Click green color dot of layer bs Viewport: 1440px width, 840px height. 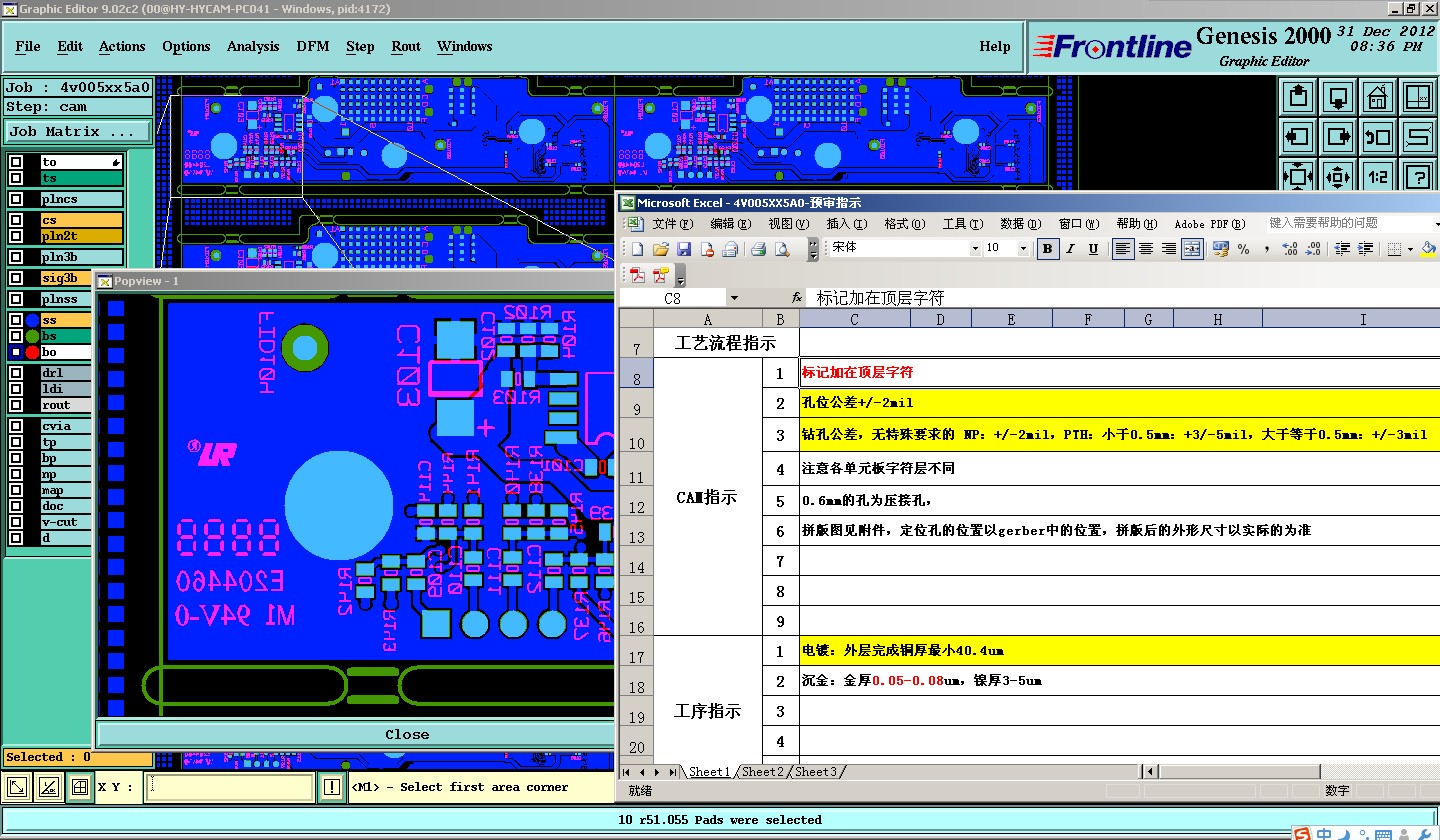pyautogui.click(x=32, y=337)
